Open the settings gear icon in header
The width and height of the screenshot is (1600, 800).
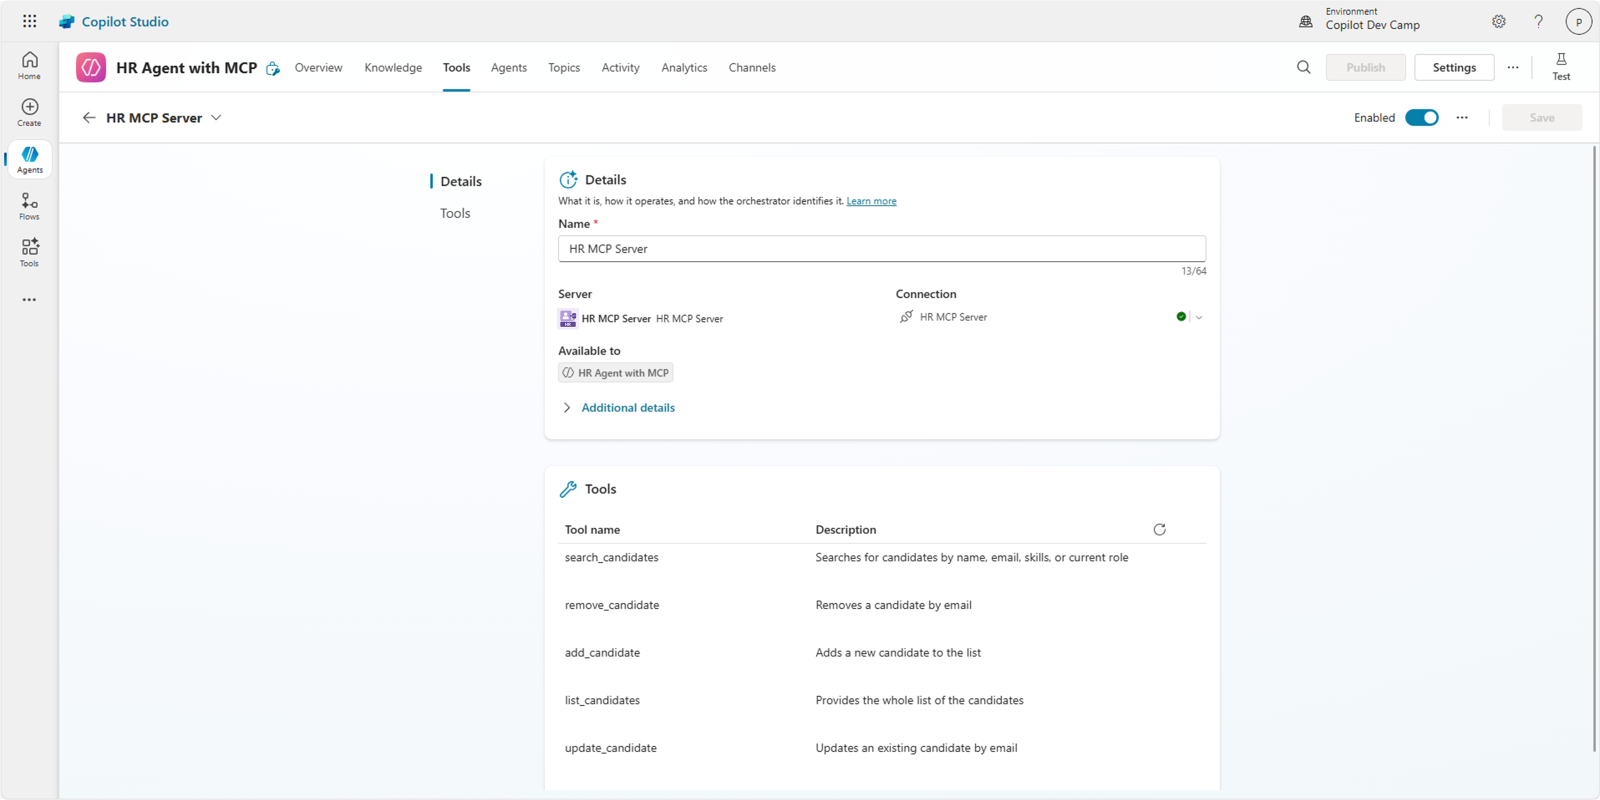[x=1499, y=21]
